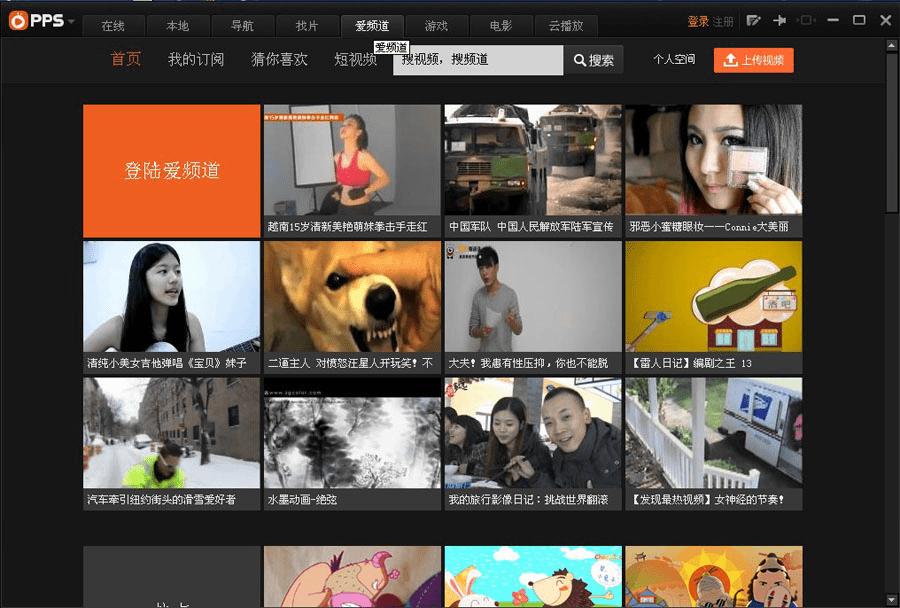The width and height of the screenshot is (900, 608).
Task: Open the 【雷人日记】编剧之王 cartoon thumbnail
Action: [713, 296]
